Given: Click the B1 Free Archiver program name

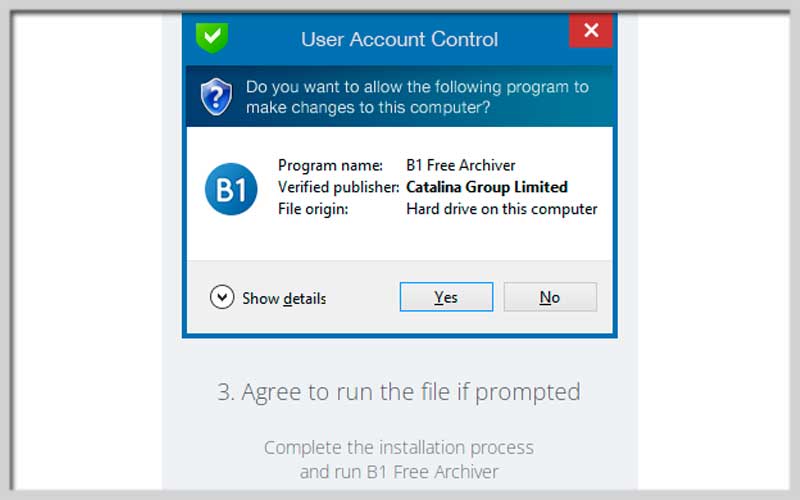Looking at the screenshot, I should pos(461,165).
